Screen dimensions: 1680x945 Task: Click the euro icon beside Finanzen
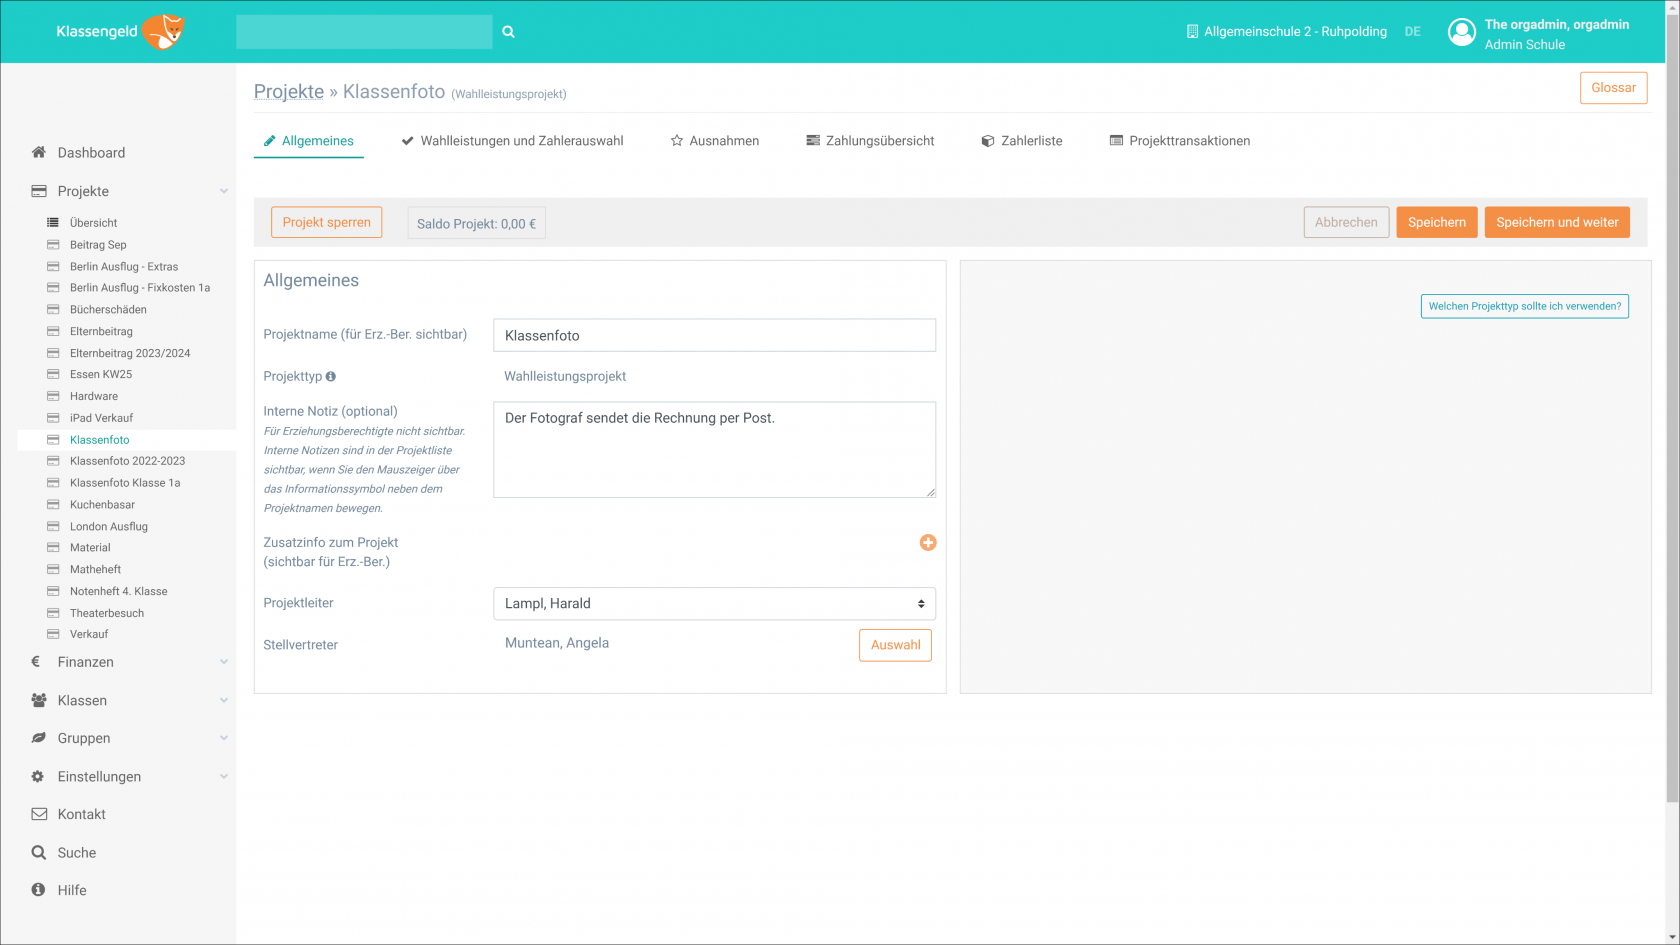tap(36, 662)
